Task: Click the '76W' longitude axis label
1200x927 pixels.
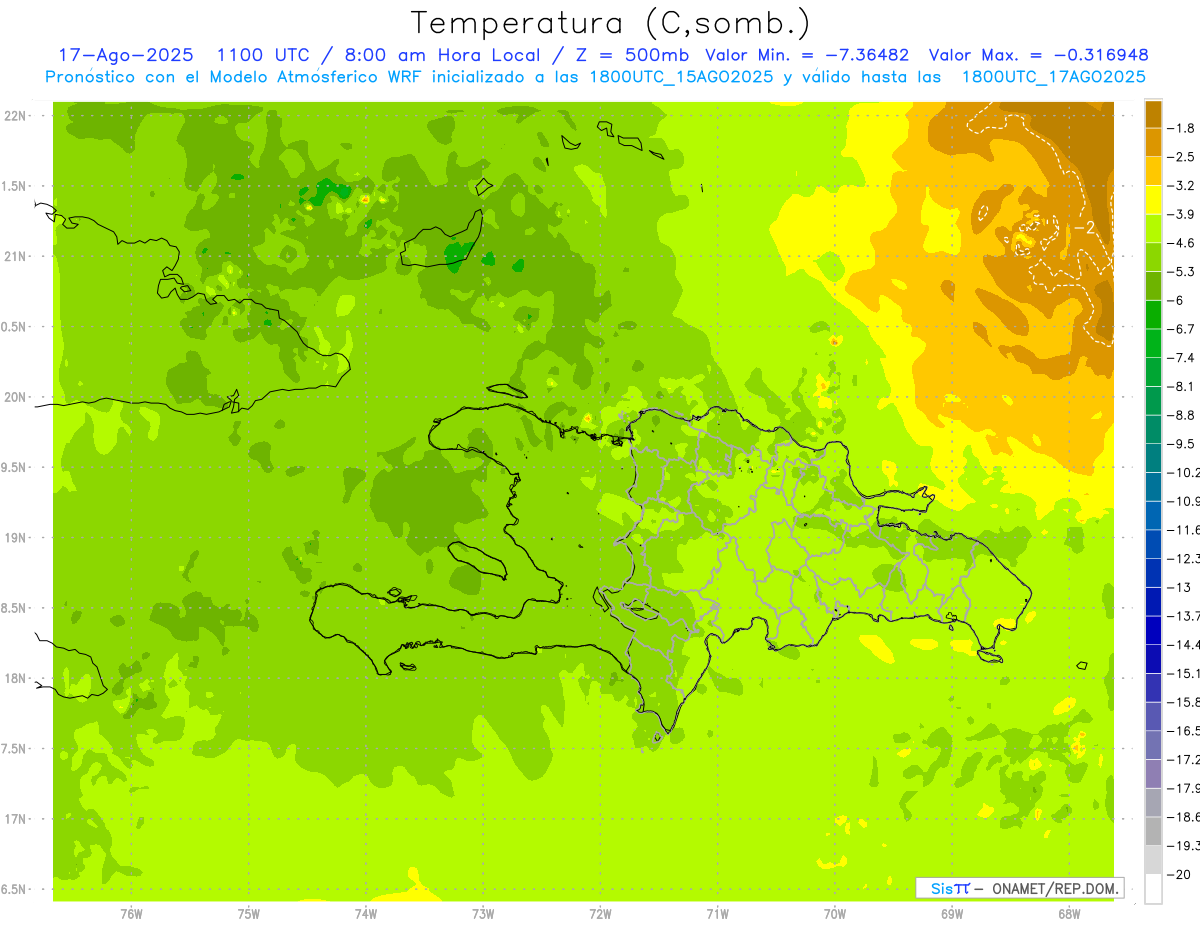Action: [131, 913]
